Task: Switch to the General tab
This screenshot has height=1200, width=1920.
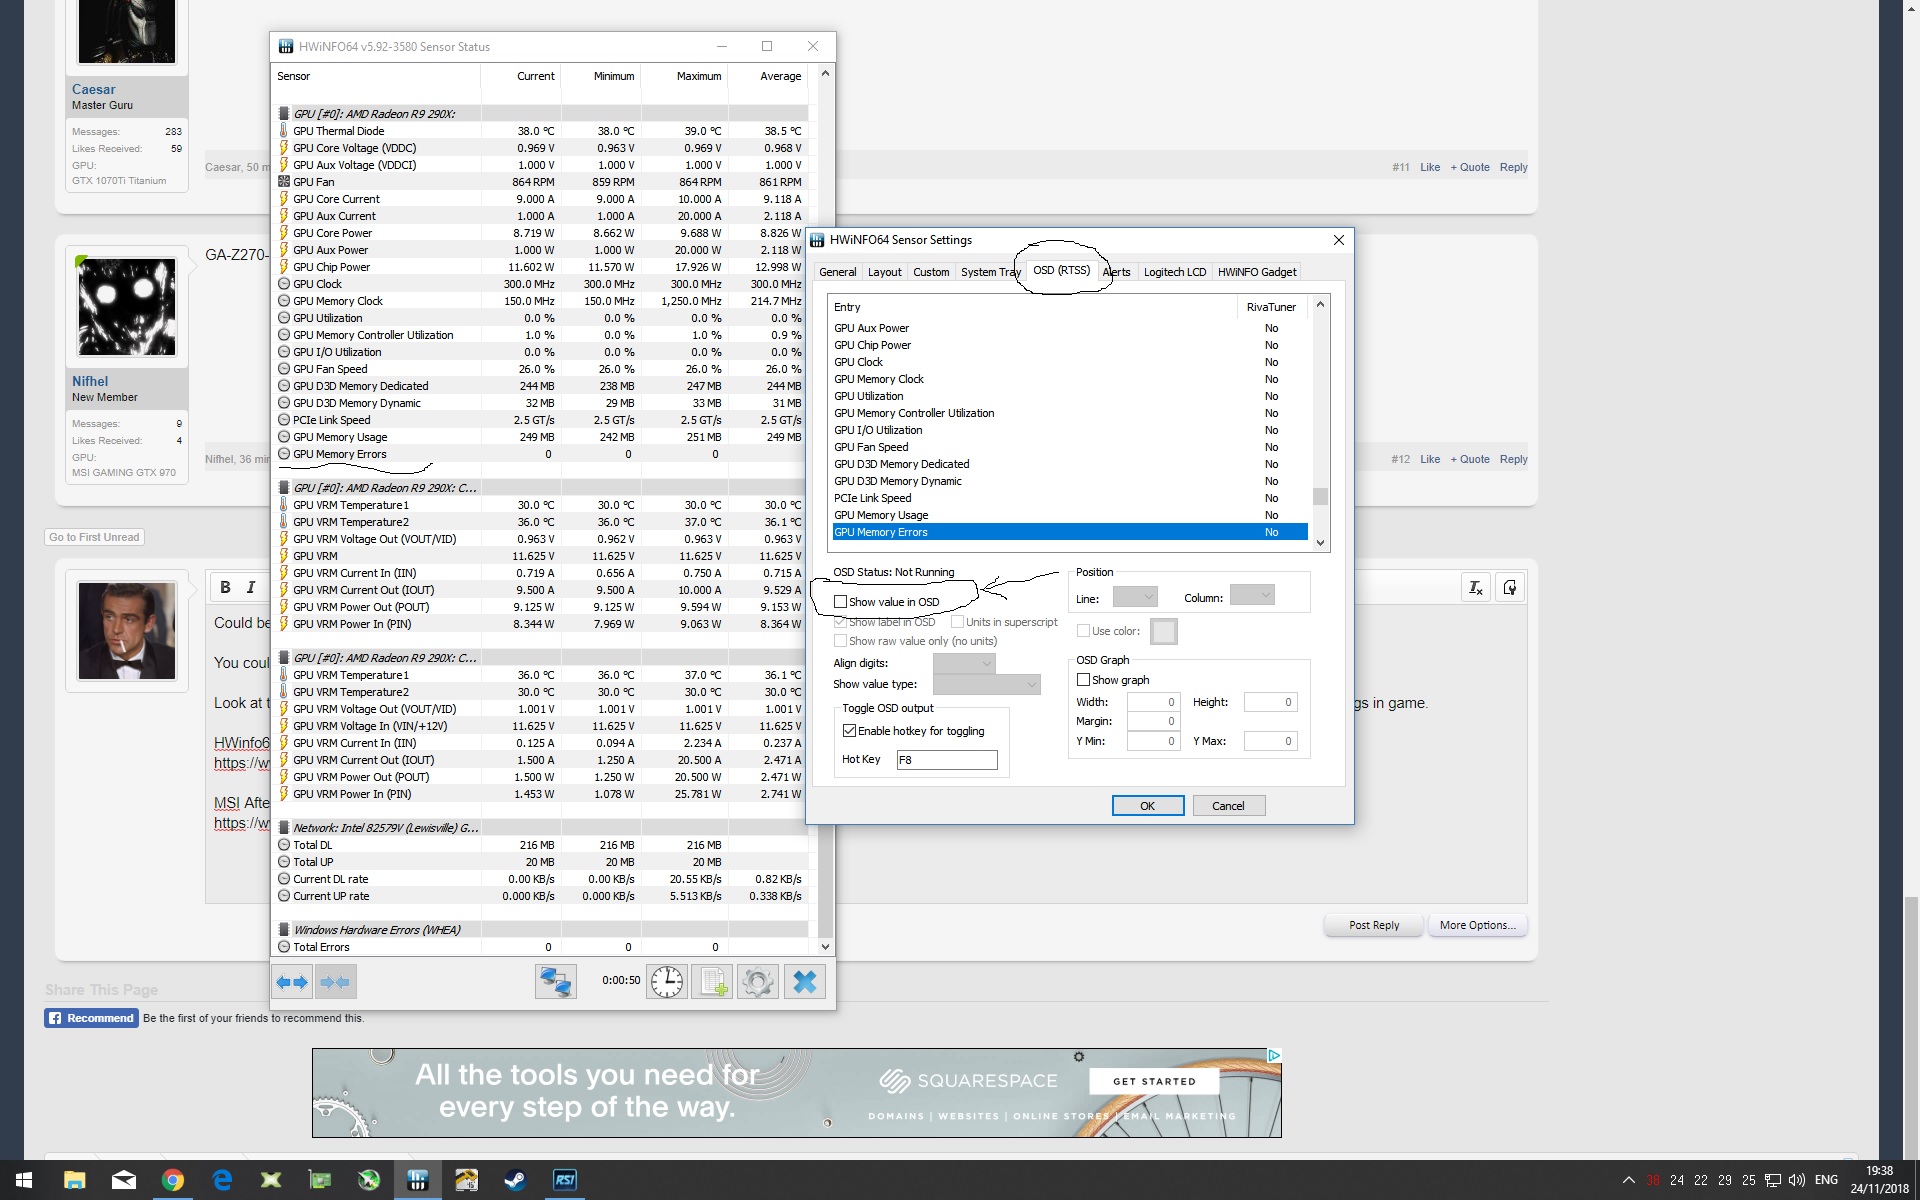Action: tap(837, 272)
